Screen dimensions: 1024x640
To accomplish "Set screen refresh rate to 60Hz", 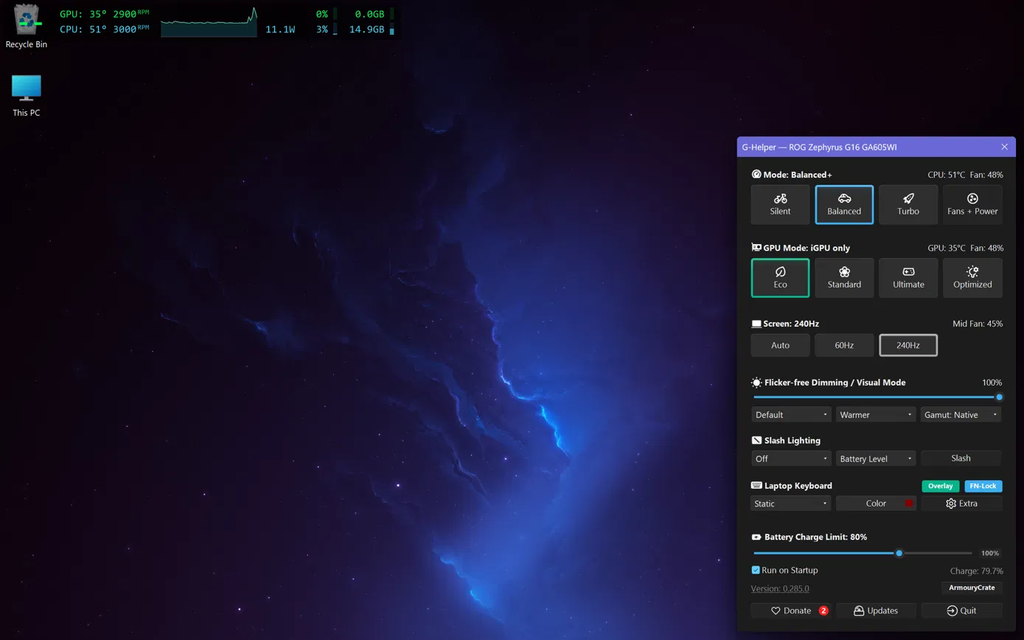I will (844, 345).
